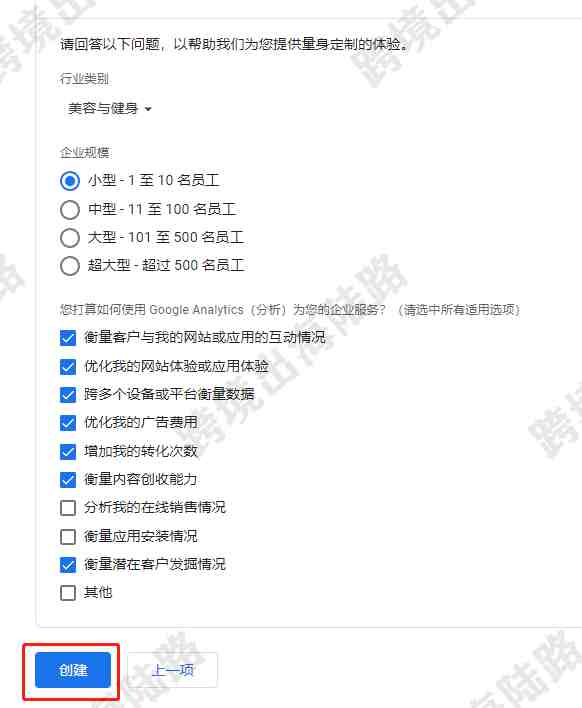This screenshot has height=708, width=582.
Task: Click the 行业类别 label
Action: click(x=84, y=79)
